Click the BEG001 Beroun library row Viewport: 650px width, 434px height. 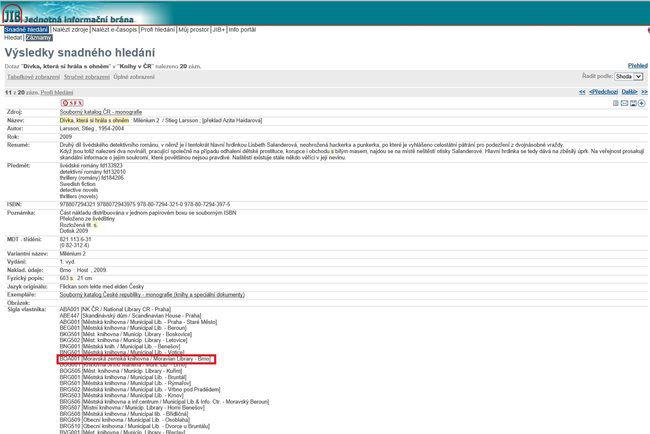123,328
